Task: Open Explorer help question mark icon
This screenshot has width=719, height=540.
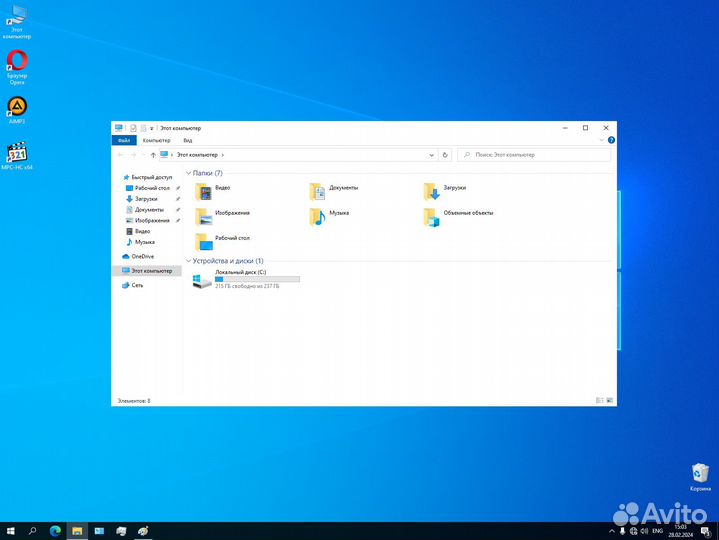Action: pos(611,140)
